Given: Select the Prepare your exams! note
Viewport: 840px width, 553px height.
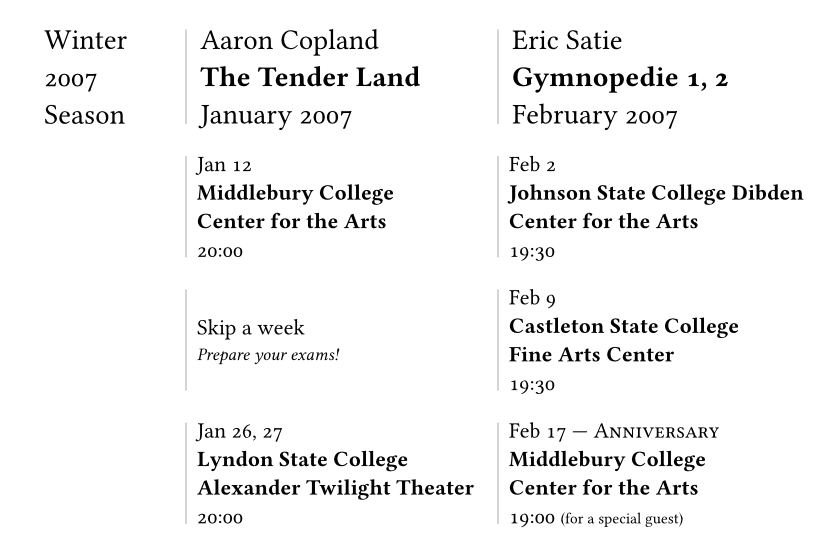Looking at the screenshot, I should click(268, 354).
